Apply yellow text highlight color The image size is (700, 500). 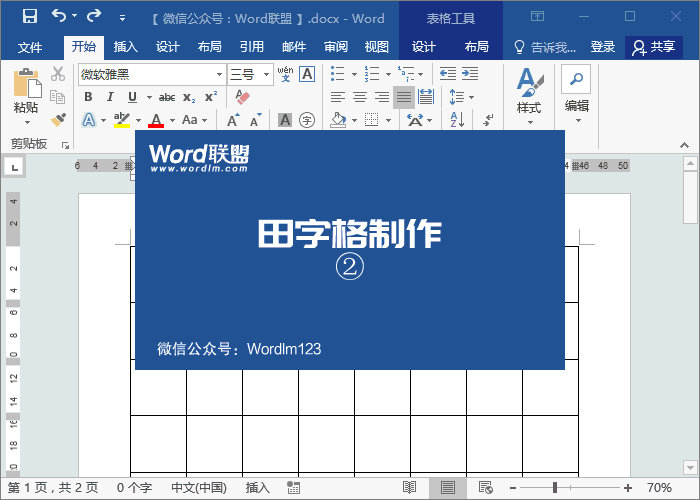point(121,120)
